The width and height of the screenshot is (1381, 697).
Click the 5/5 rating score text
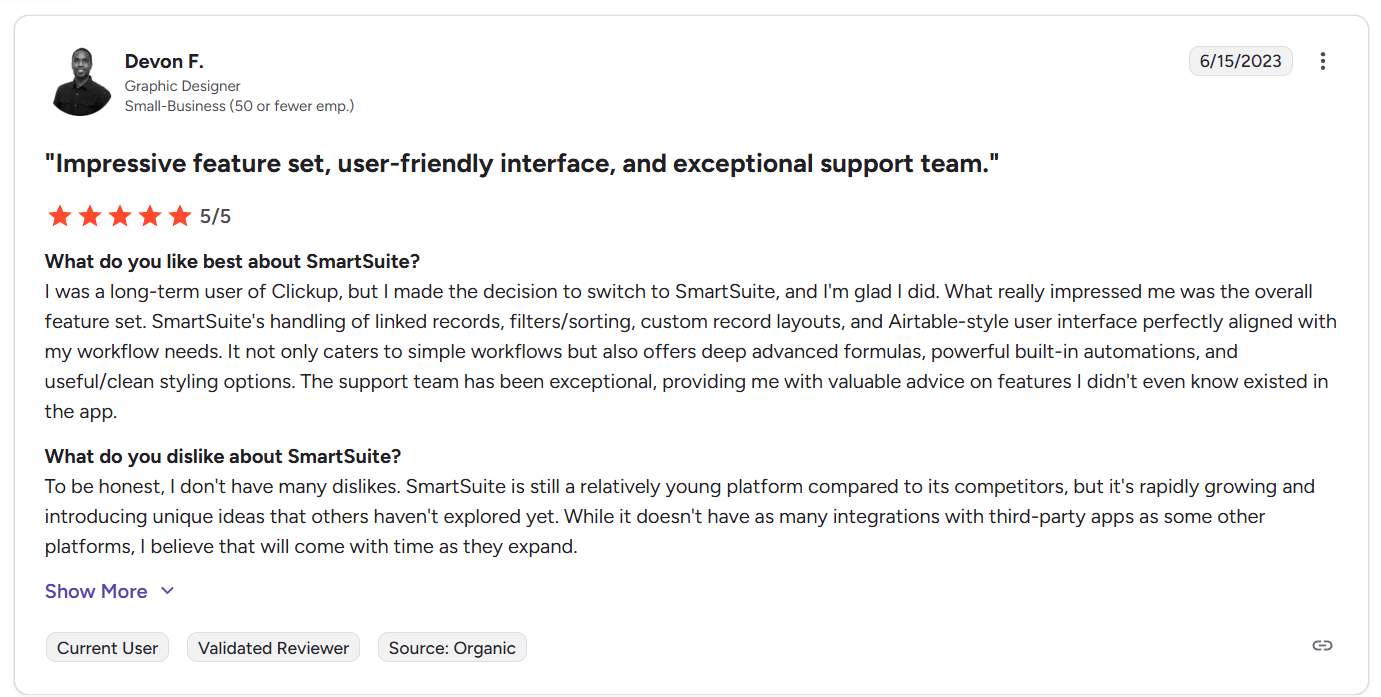pos(215,216)
